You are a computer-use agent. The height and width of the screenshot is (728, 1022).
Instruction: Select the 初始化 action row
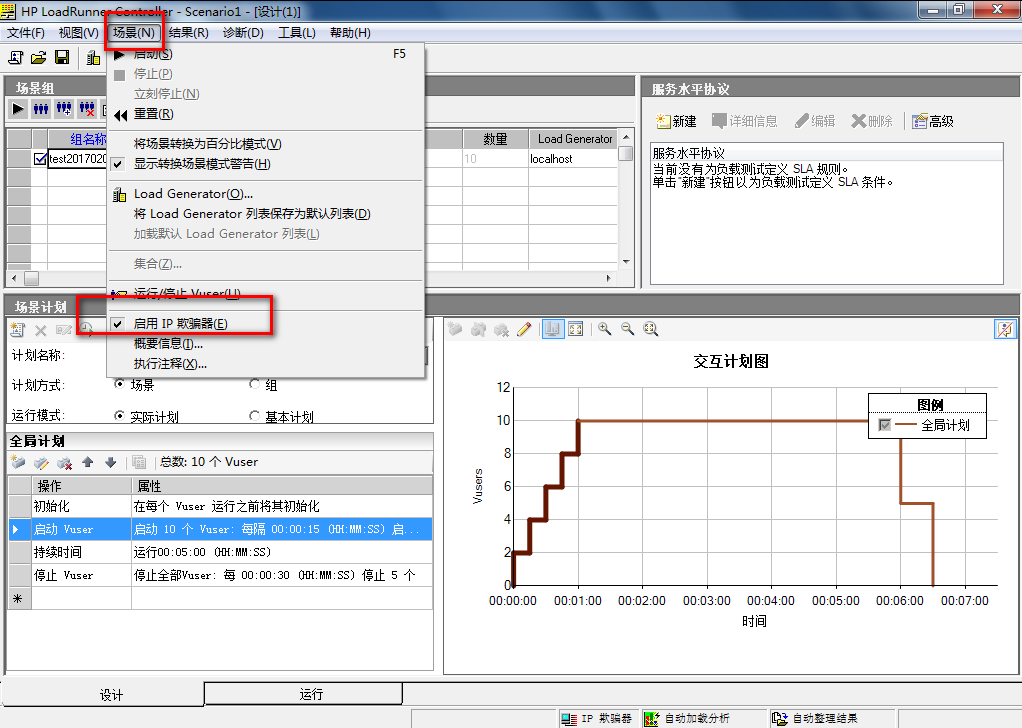220,506
